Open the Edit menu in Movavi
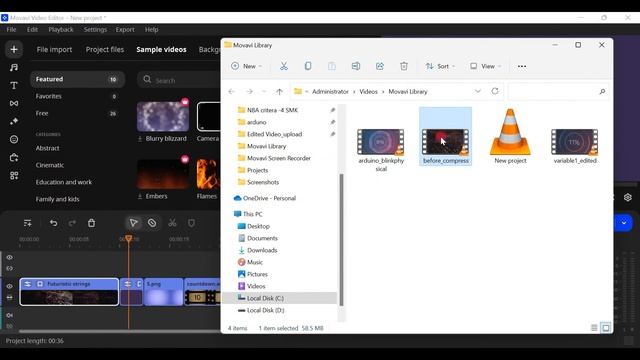The height and width of the screenshot is (360, 640). [x=32, y=29]
